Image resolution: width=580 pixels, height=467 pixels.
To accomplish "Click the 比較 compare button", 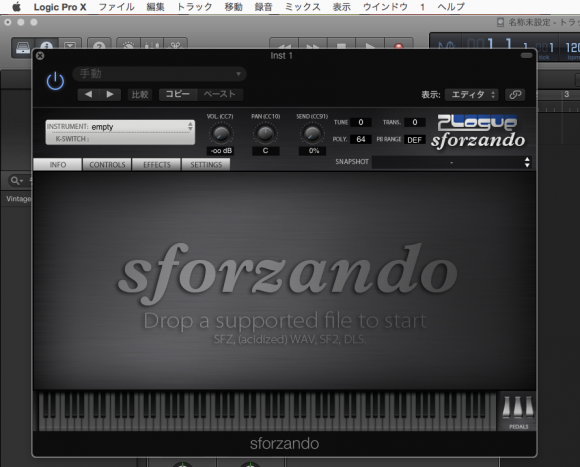I will [140, 94].
